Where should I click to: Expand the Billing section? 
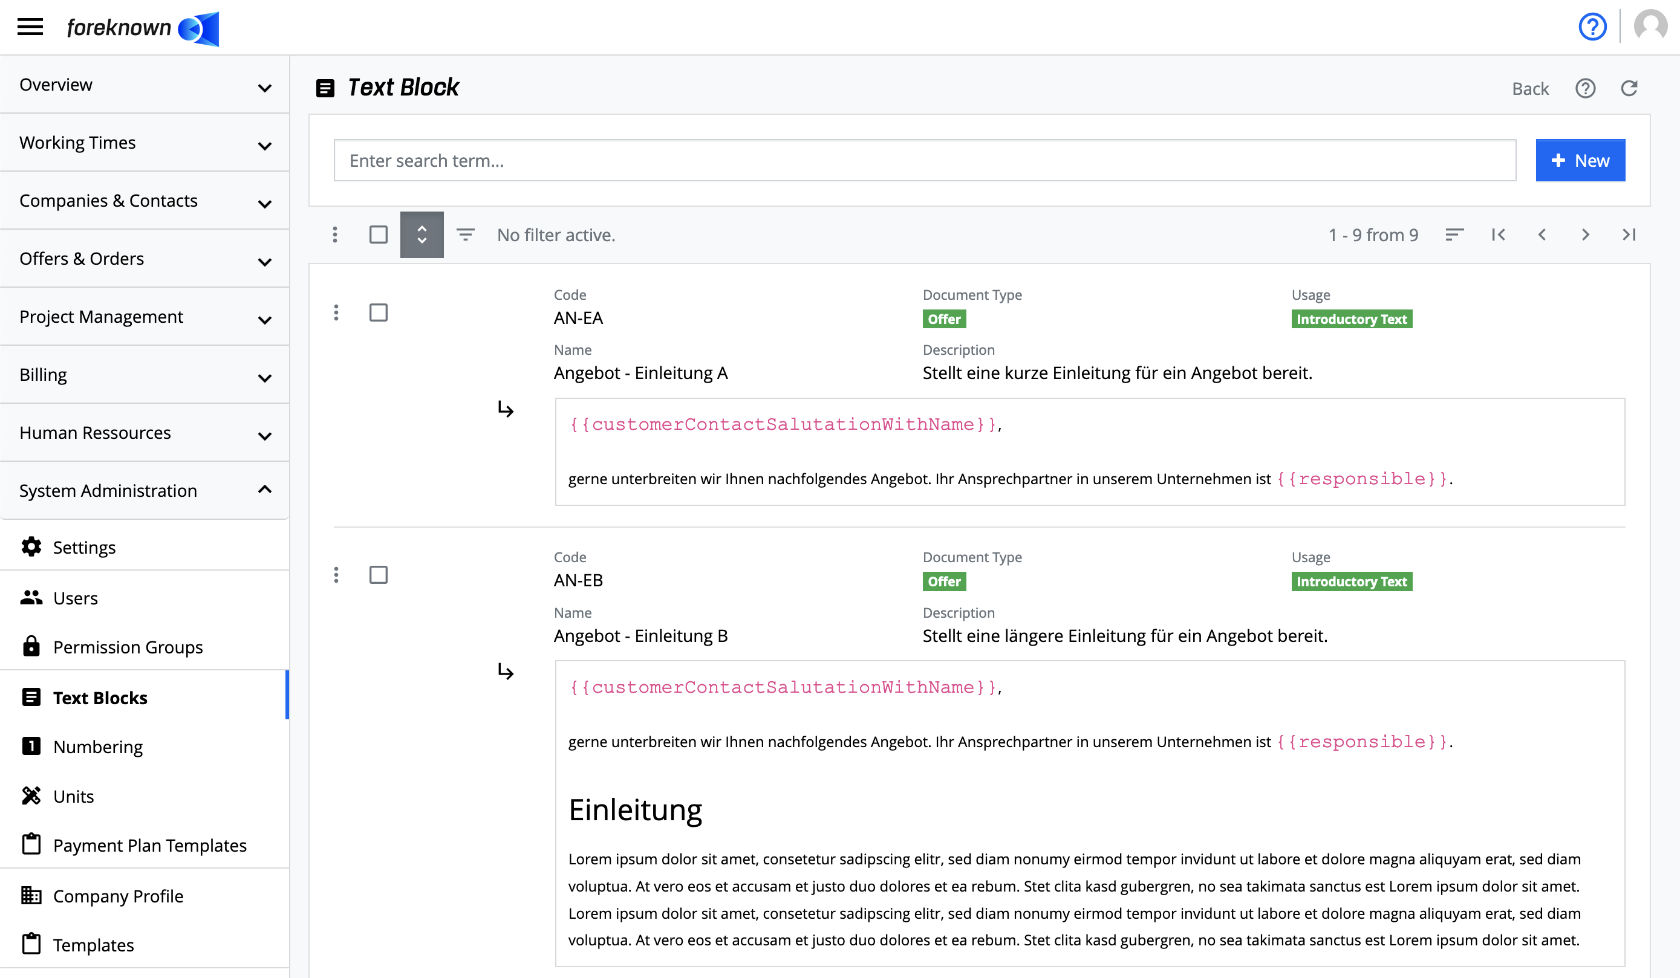coord(145,375)
